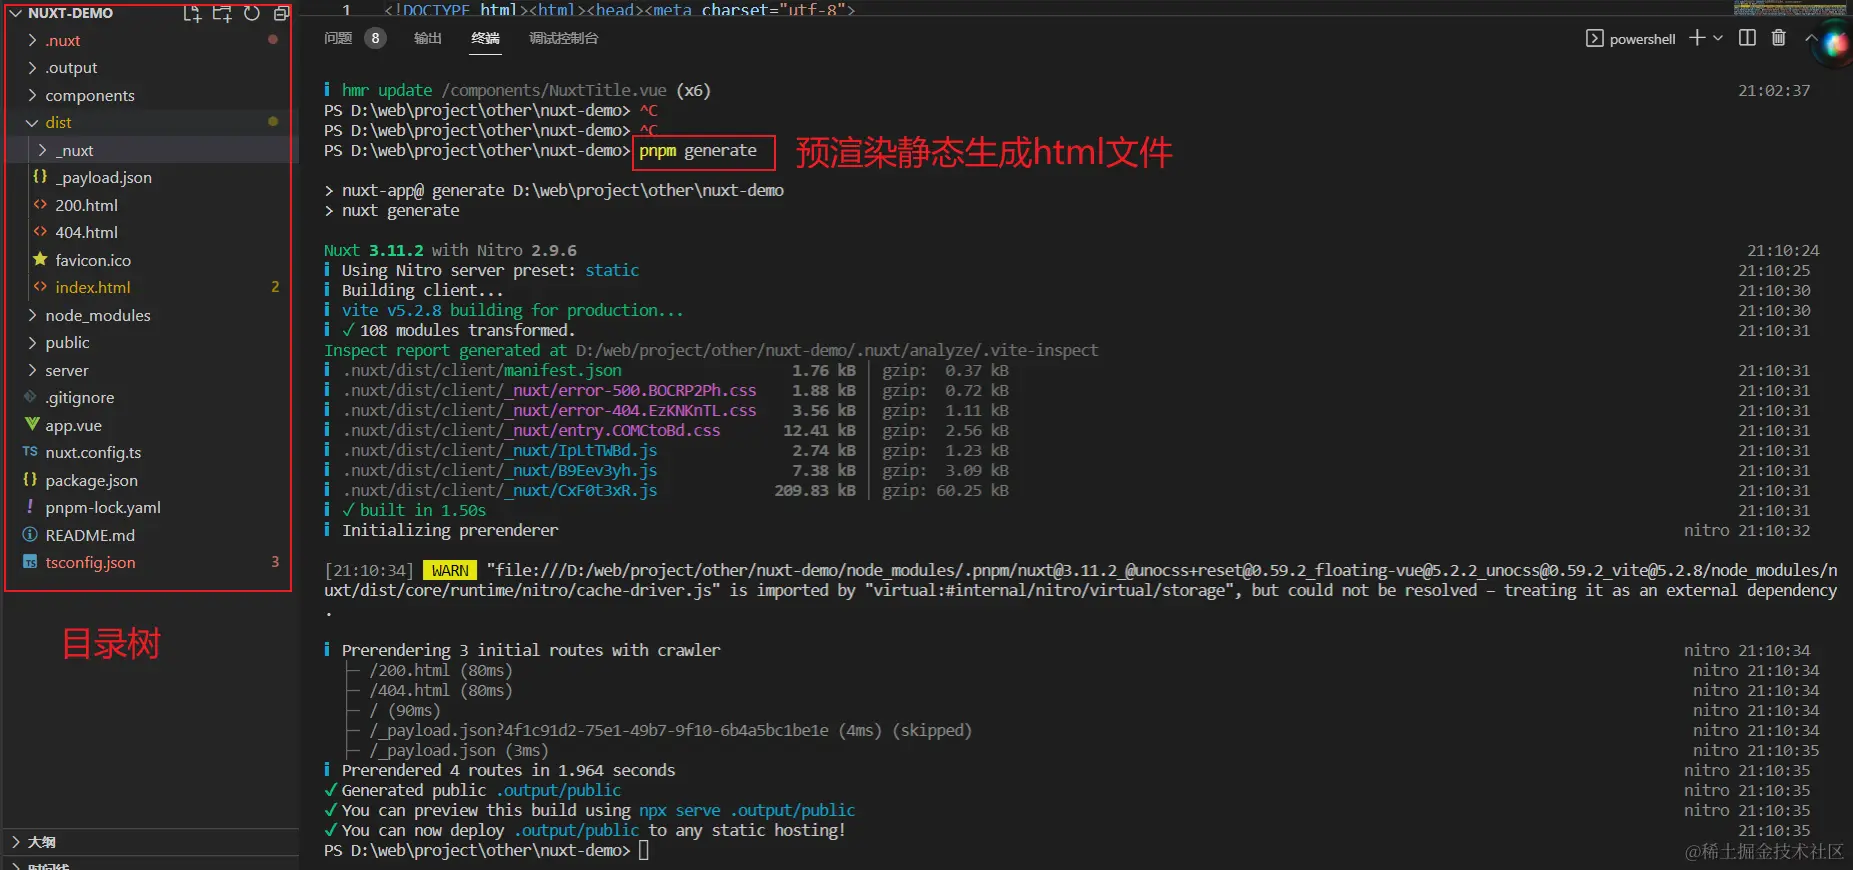The width and height of the screenshot is (1853, 870).
Task: Click the favicon.ico star icon
Action: pyautogui.click(x=40, y=260)
